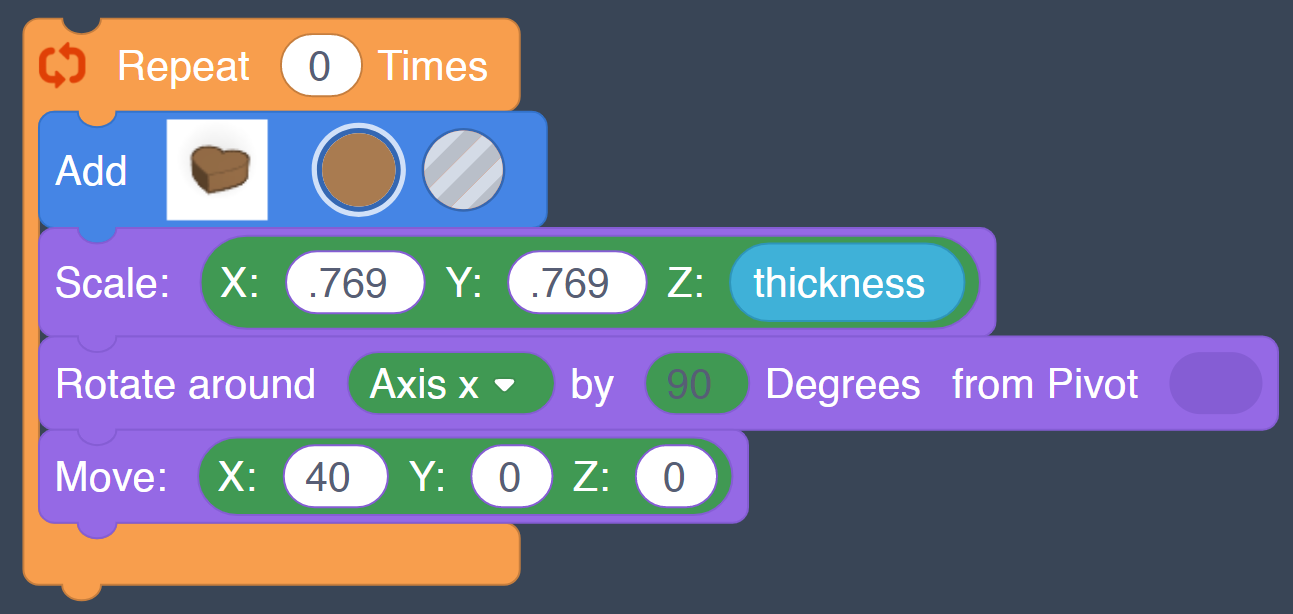This screenshot has height=614, width=1293.
Task: Click the orange repeat loop icon
Action: tap(62, 67)
